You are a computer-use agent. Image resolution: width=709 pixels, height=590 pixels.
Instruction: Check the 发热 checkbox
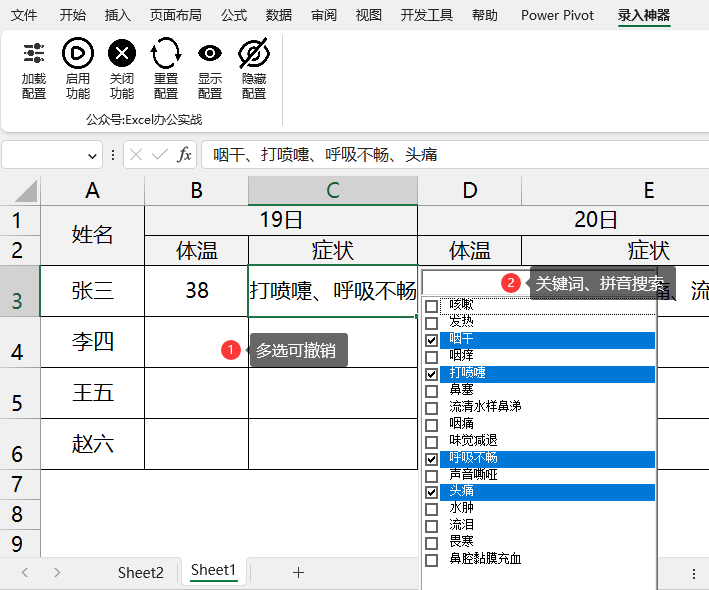click(x=432, y=323)
